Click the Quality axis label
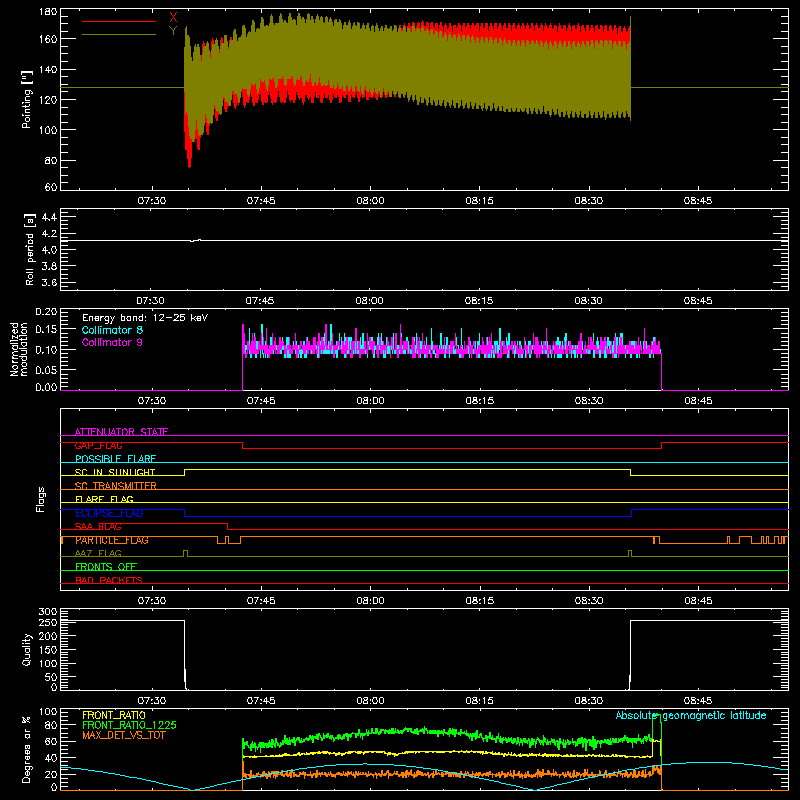This screenshot has width=800, height=800. click(x=27, y=649)
